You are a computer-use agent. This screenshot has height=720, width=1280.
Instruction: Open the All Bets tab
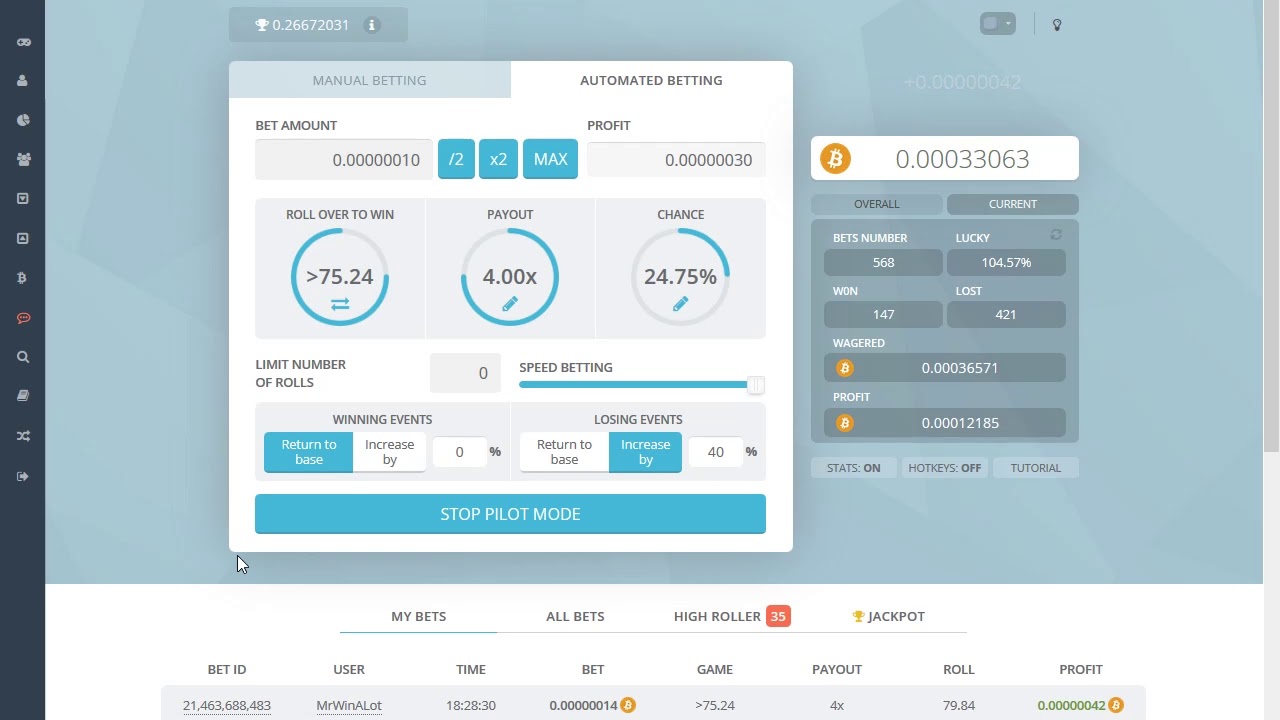(x=575, y=616)
